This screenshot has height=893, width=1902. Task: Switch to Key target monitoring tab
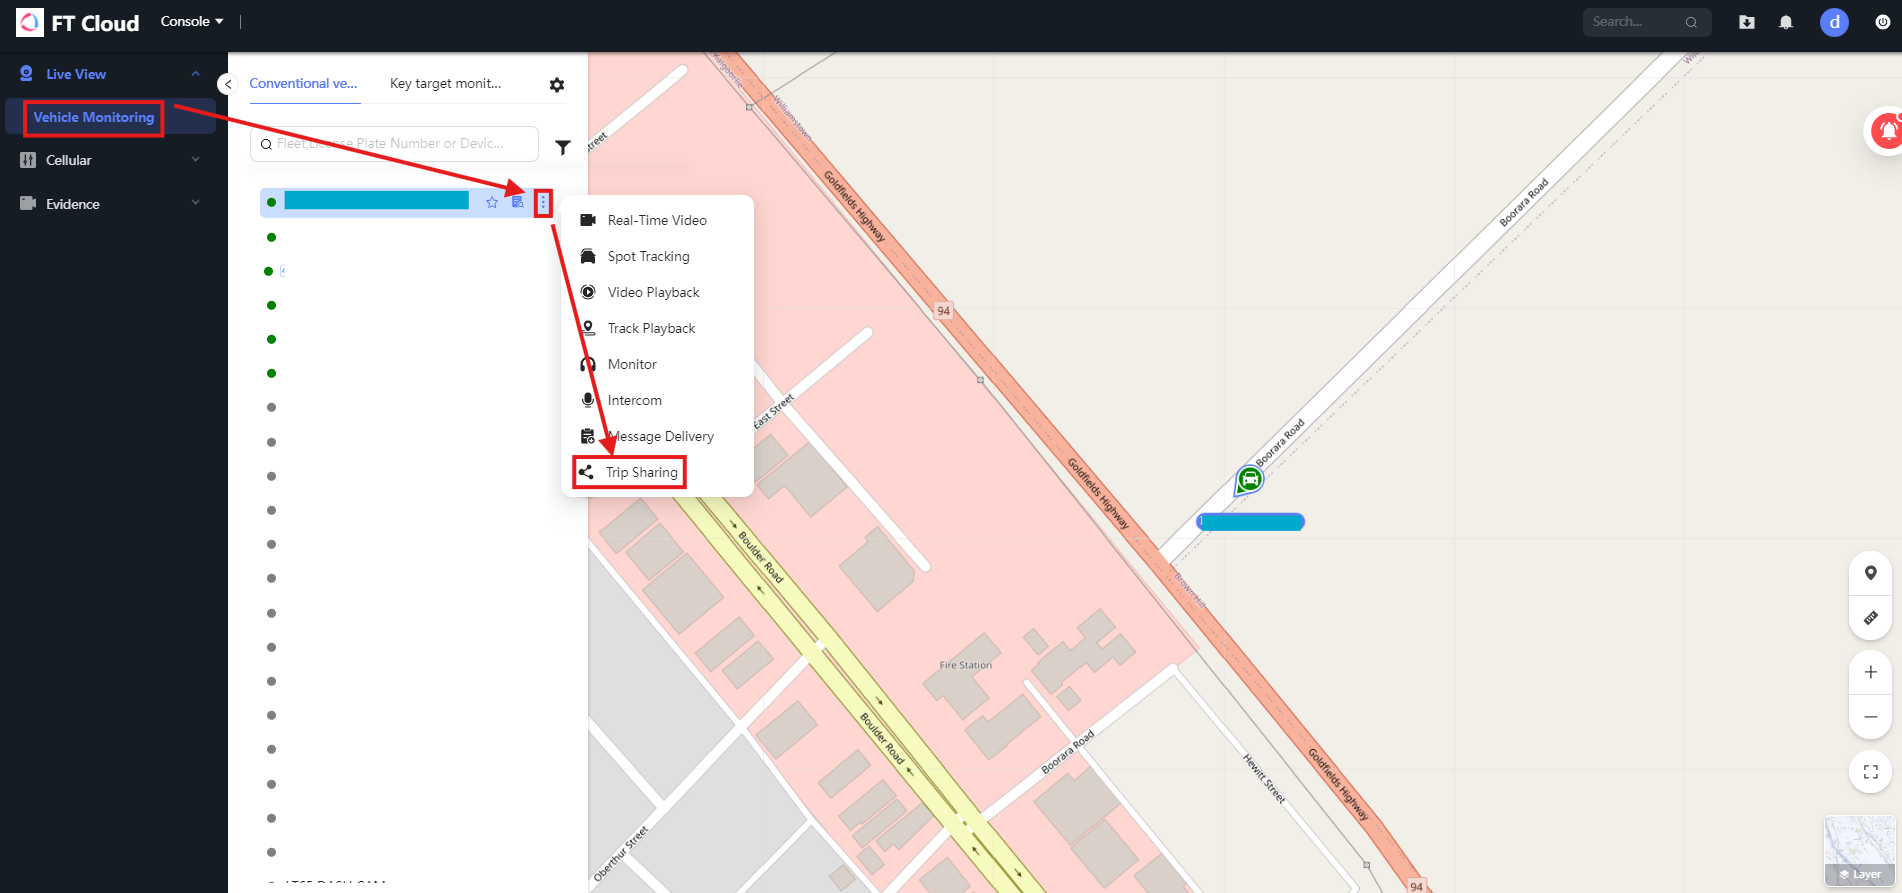[x=446, y=83]
